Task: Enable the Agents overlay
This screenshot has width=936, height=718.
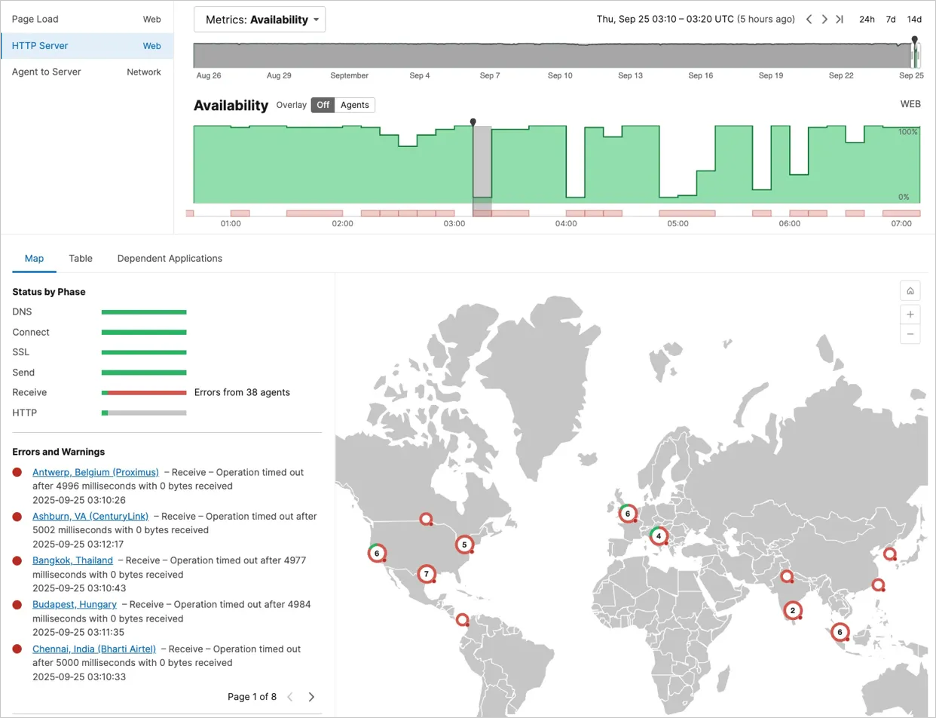Action: [355, 104]
